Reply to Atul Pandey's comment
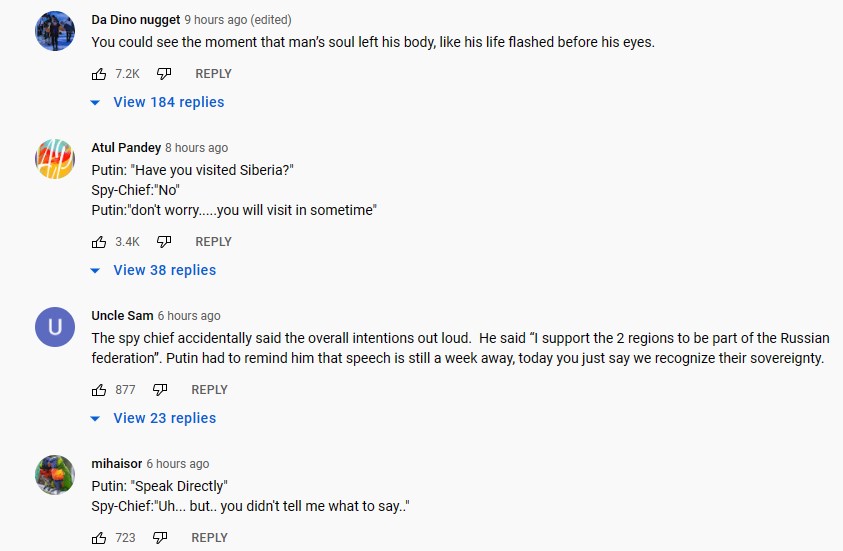The image size is (843, 551). coord(213,242)
